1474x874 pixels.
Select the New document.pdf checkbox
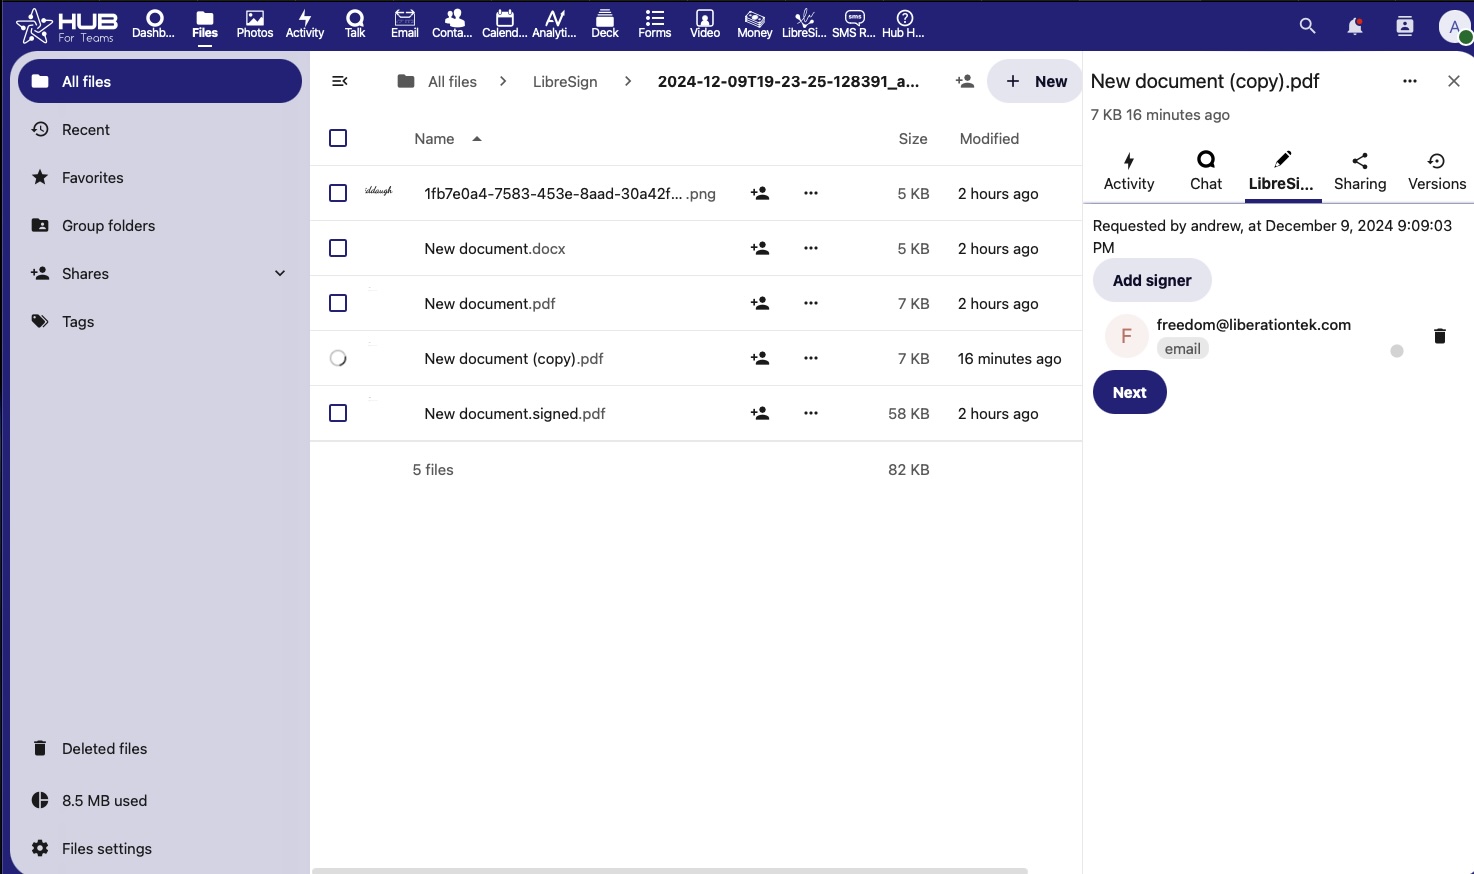click(338, 303)
